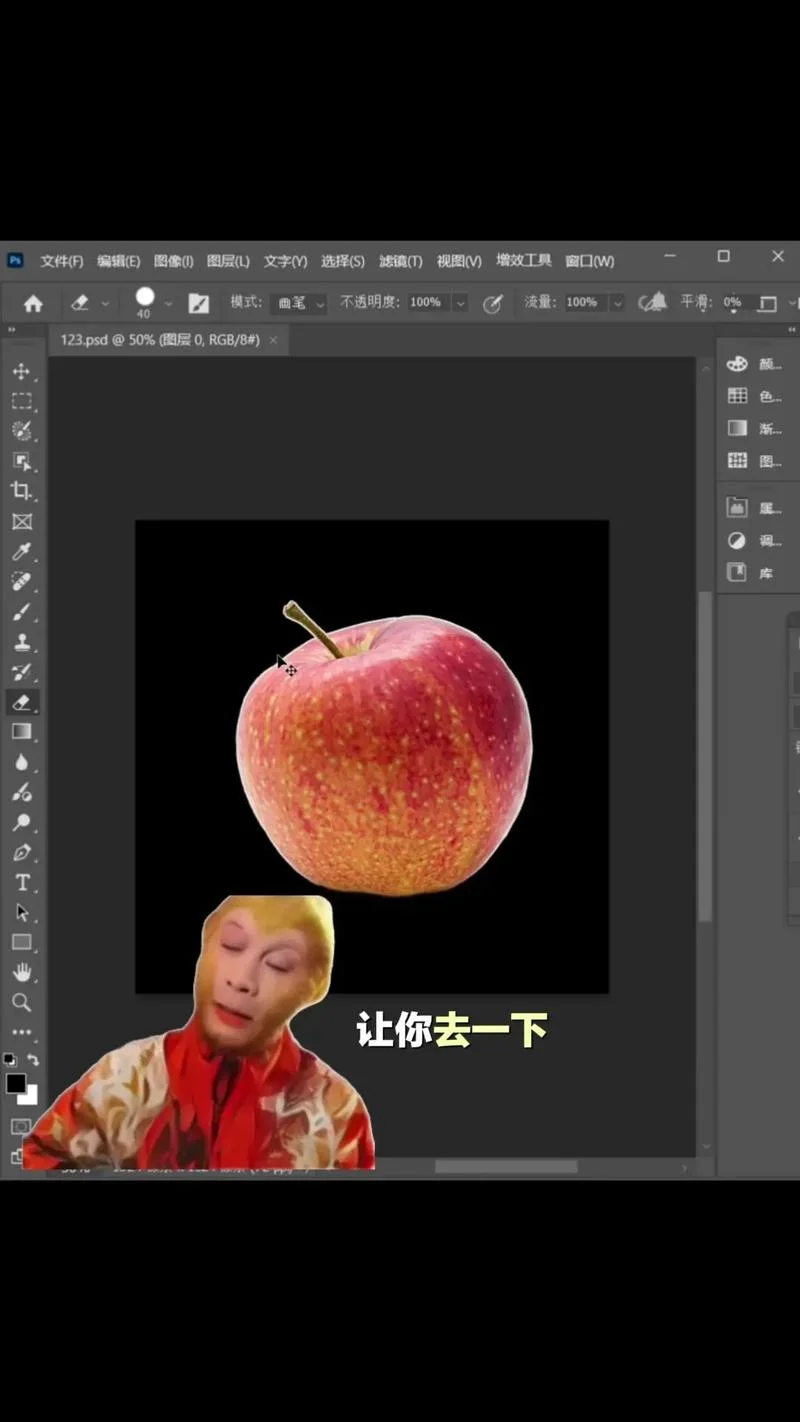
Task: Select the Hand tool
Action: (x=22, y=972)
